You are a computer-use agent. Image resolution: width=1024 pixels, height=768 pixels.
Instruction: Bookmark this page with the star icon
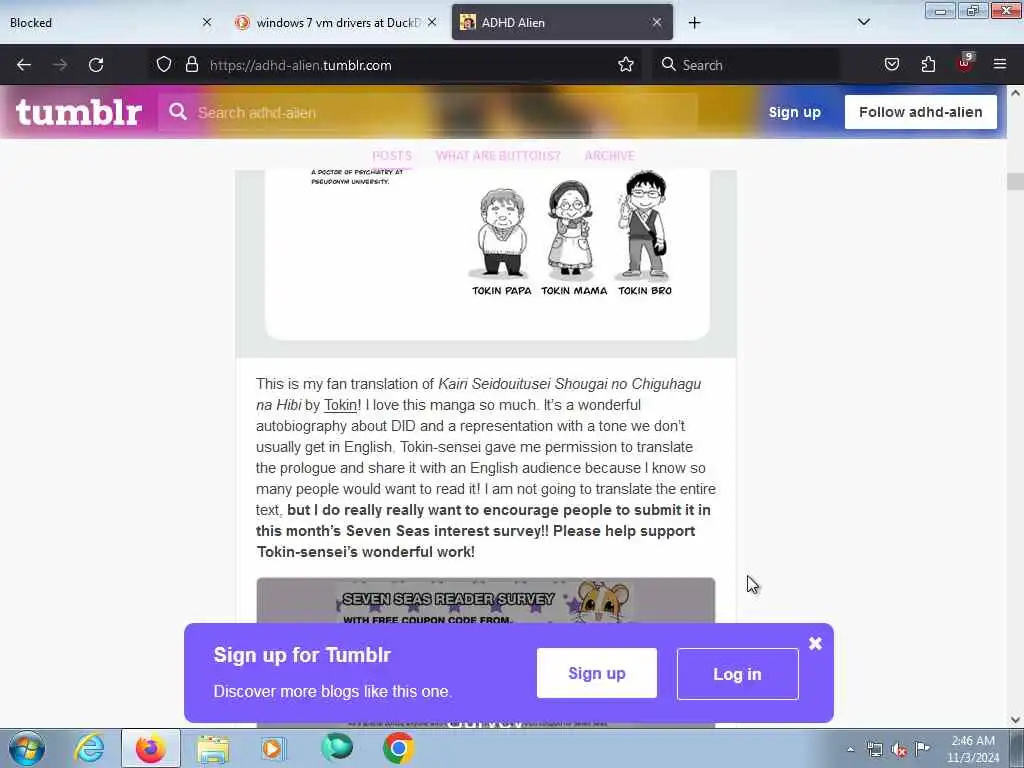click(x=626, y=64)
